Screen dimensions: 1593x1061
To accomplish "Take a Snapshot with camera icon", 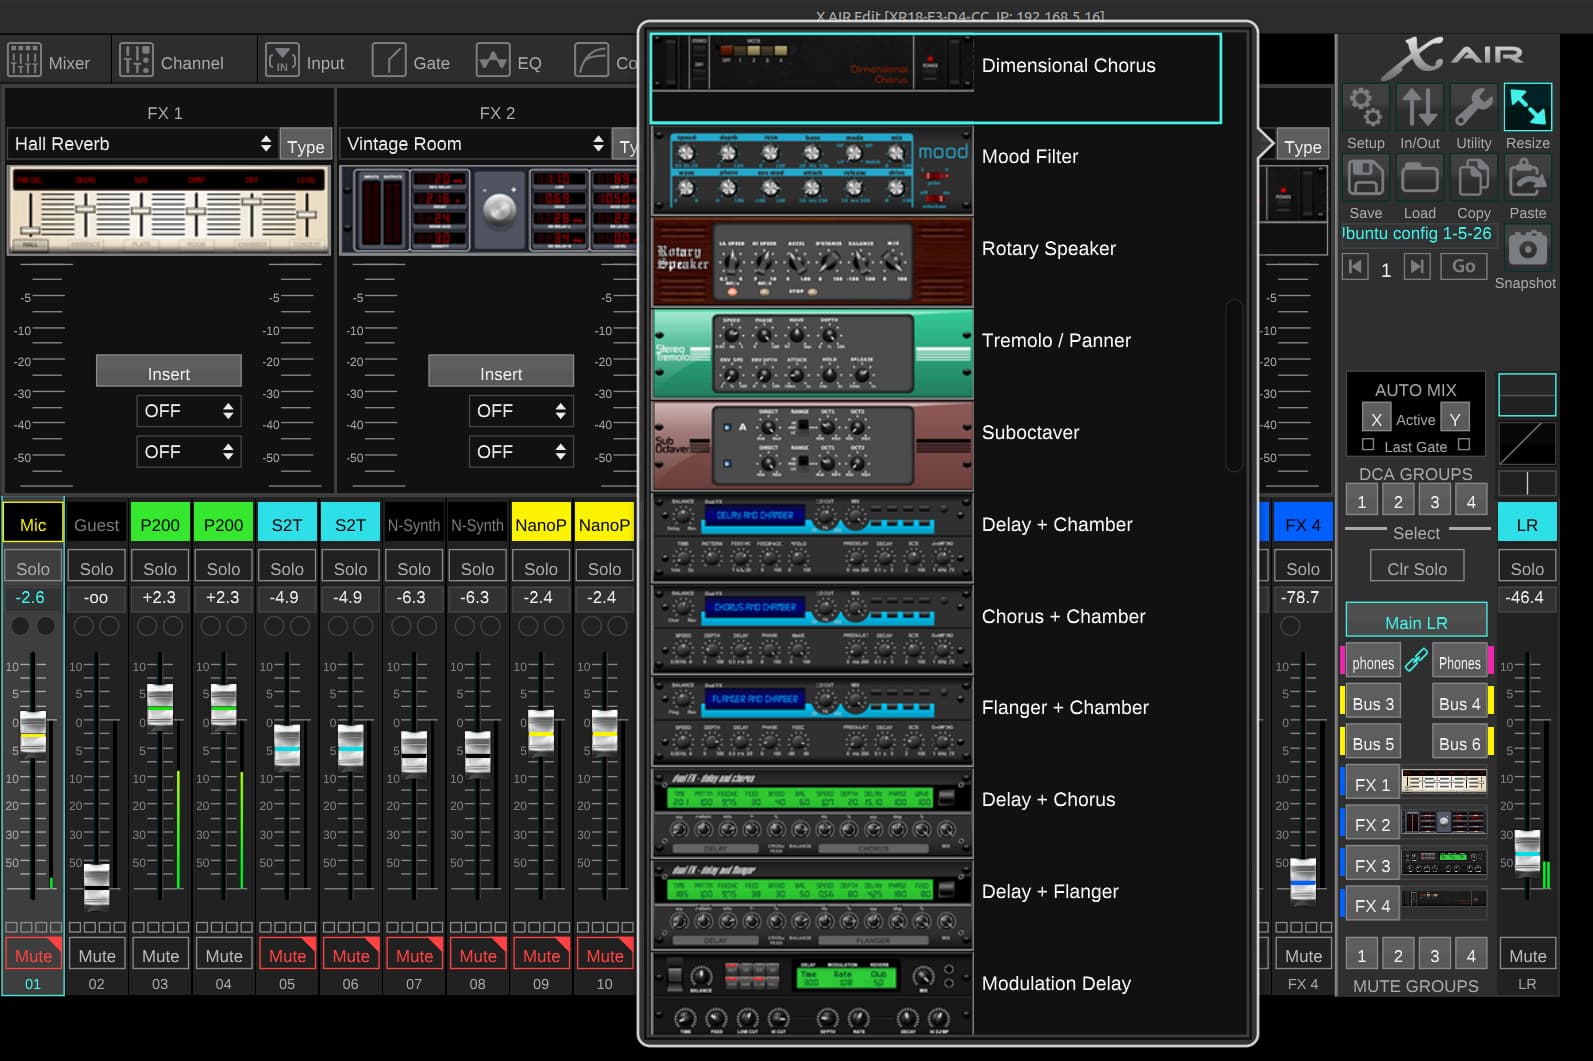I will tap(1526, 248).
